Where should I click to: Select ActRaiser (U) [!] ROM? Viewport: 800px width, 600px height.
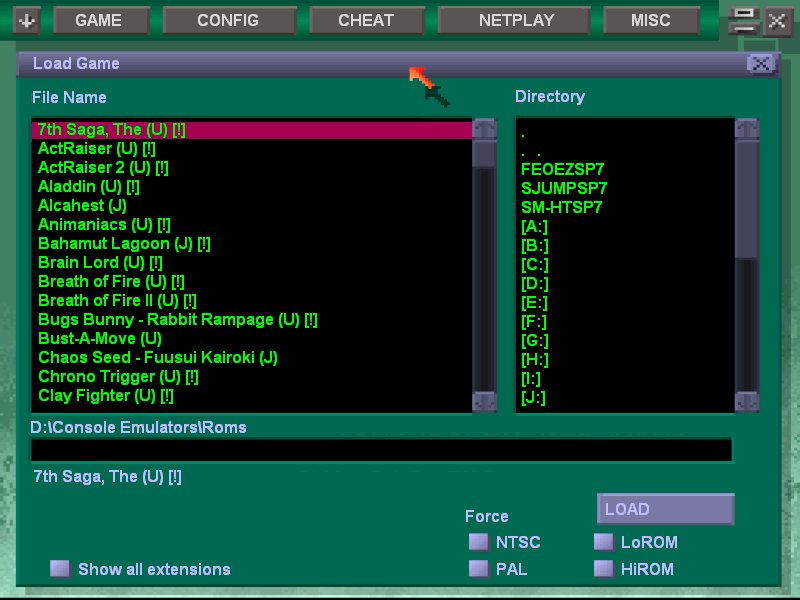coord(252,148)
